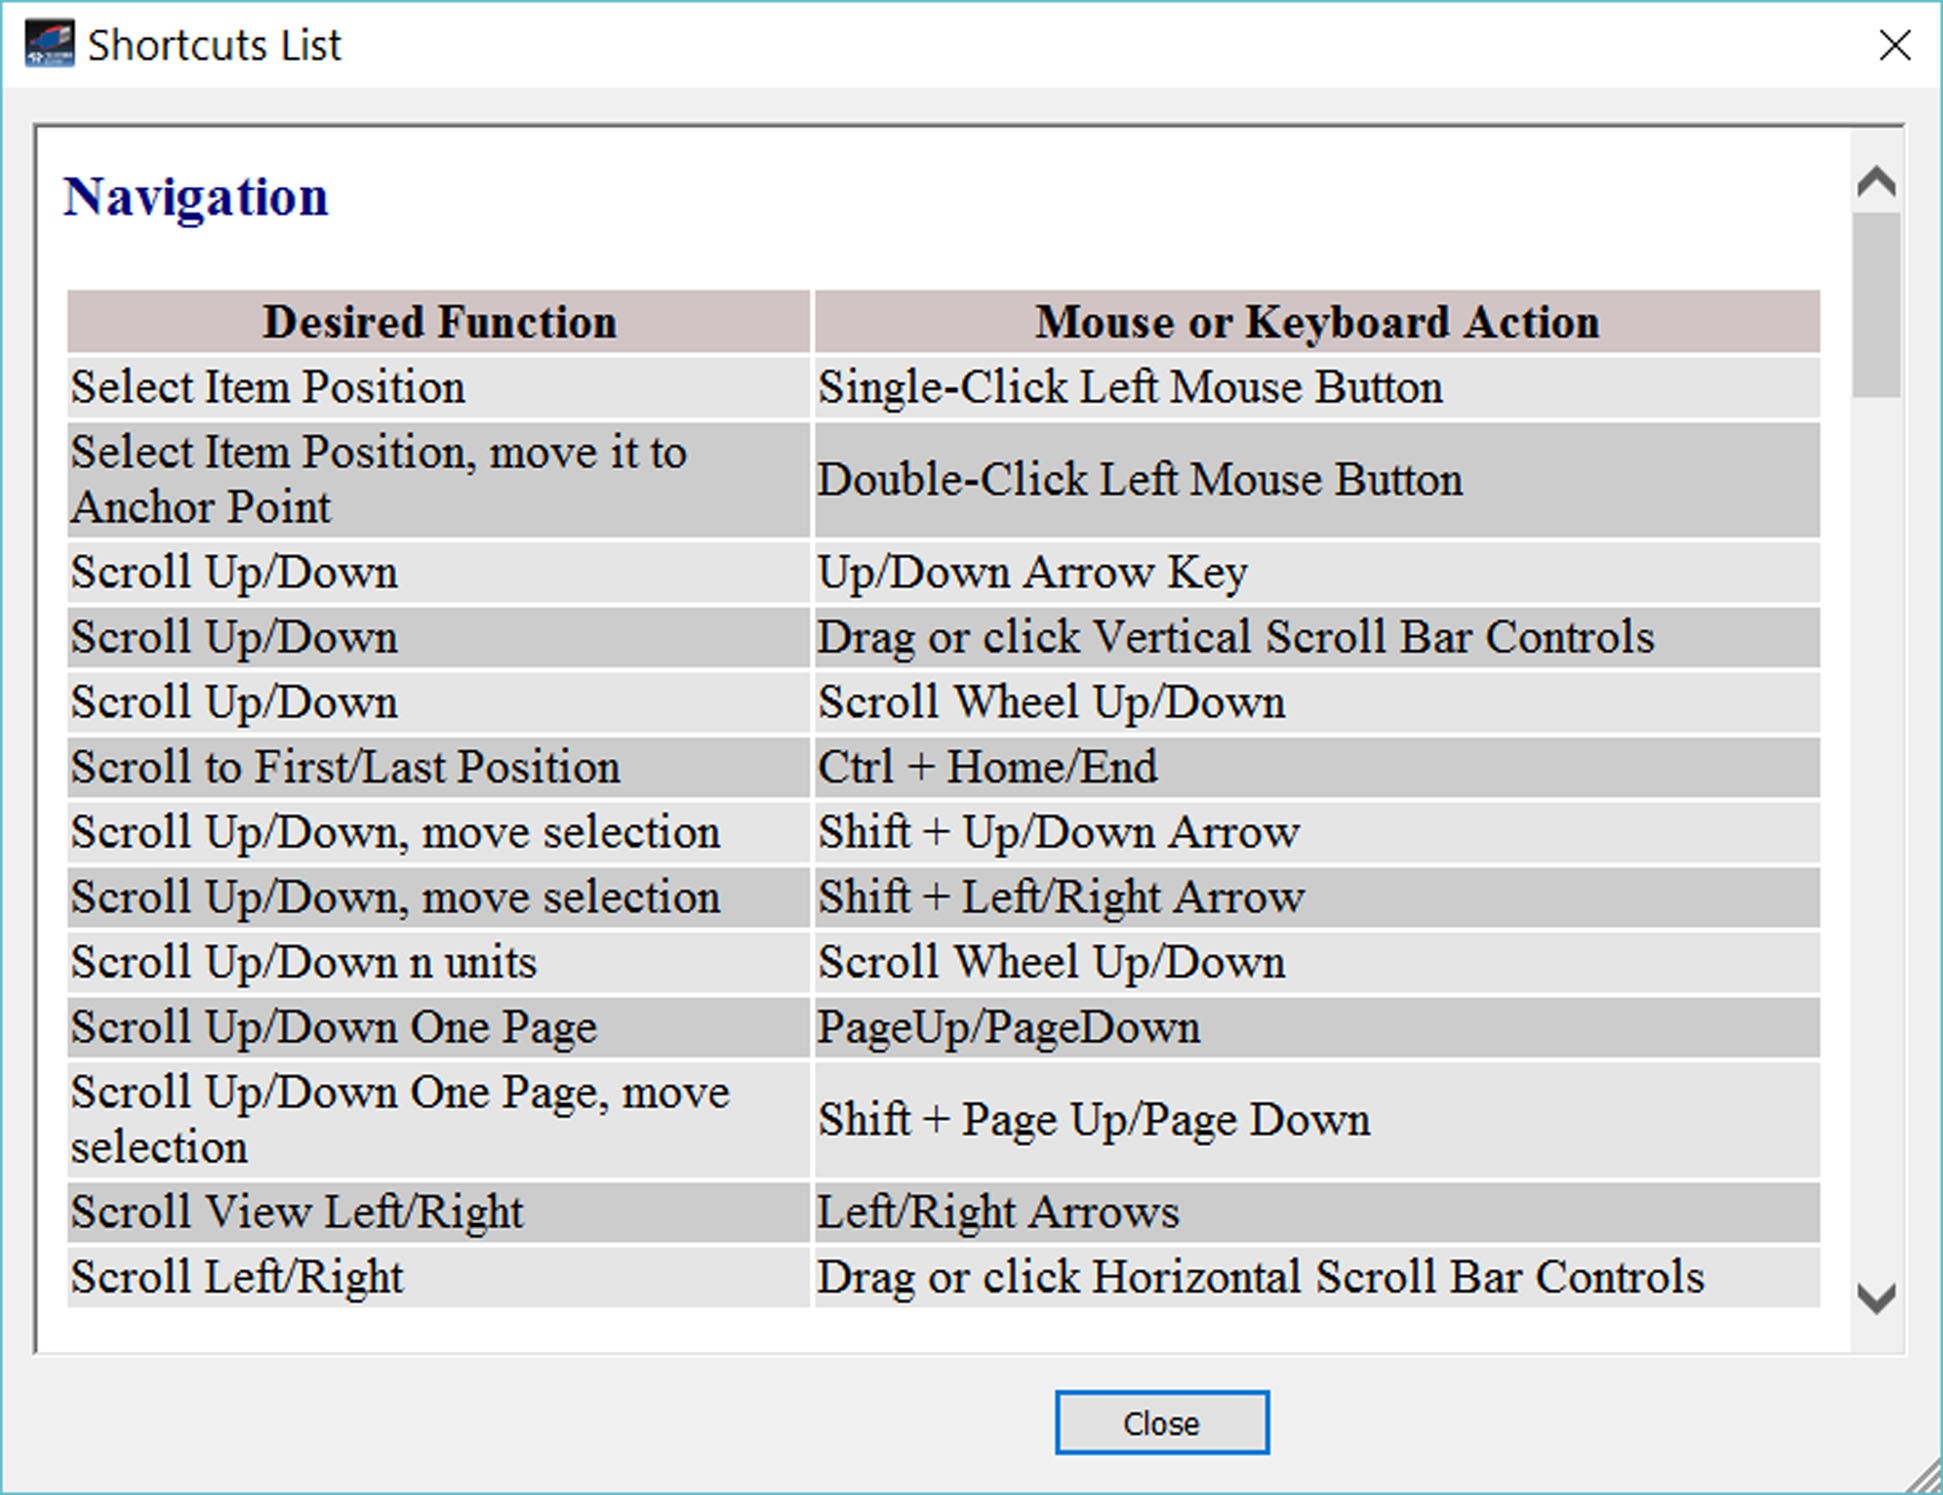
Task: Click the Desired Function column header
Action: tap(439, 322)
